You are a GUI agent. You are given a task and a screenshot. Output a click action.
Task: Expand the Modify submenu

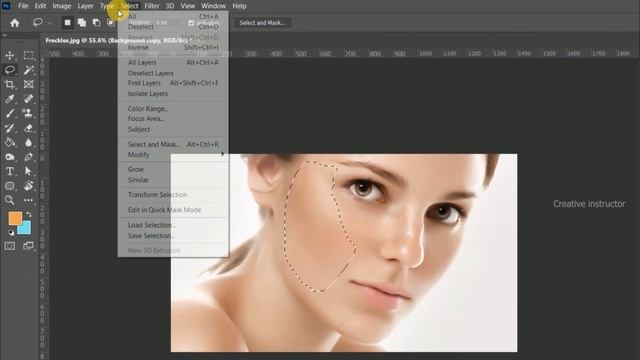pyautogui.click(x=173, y=155)
